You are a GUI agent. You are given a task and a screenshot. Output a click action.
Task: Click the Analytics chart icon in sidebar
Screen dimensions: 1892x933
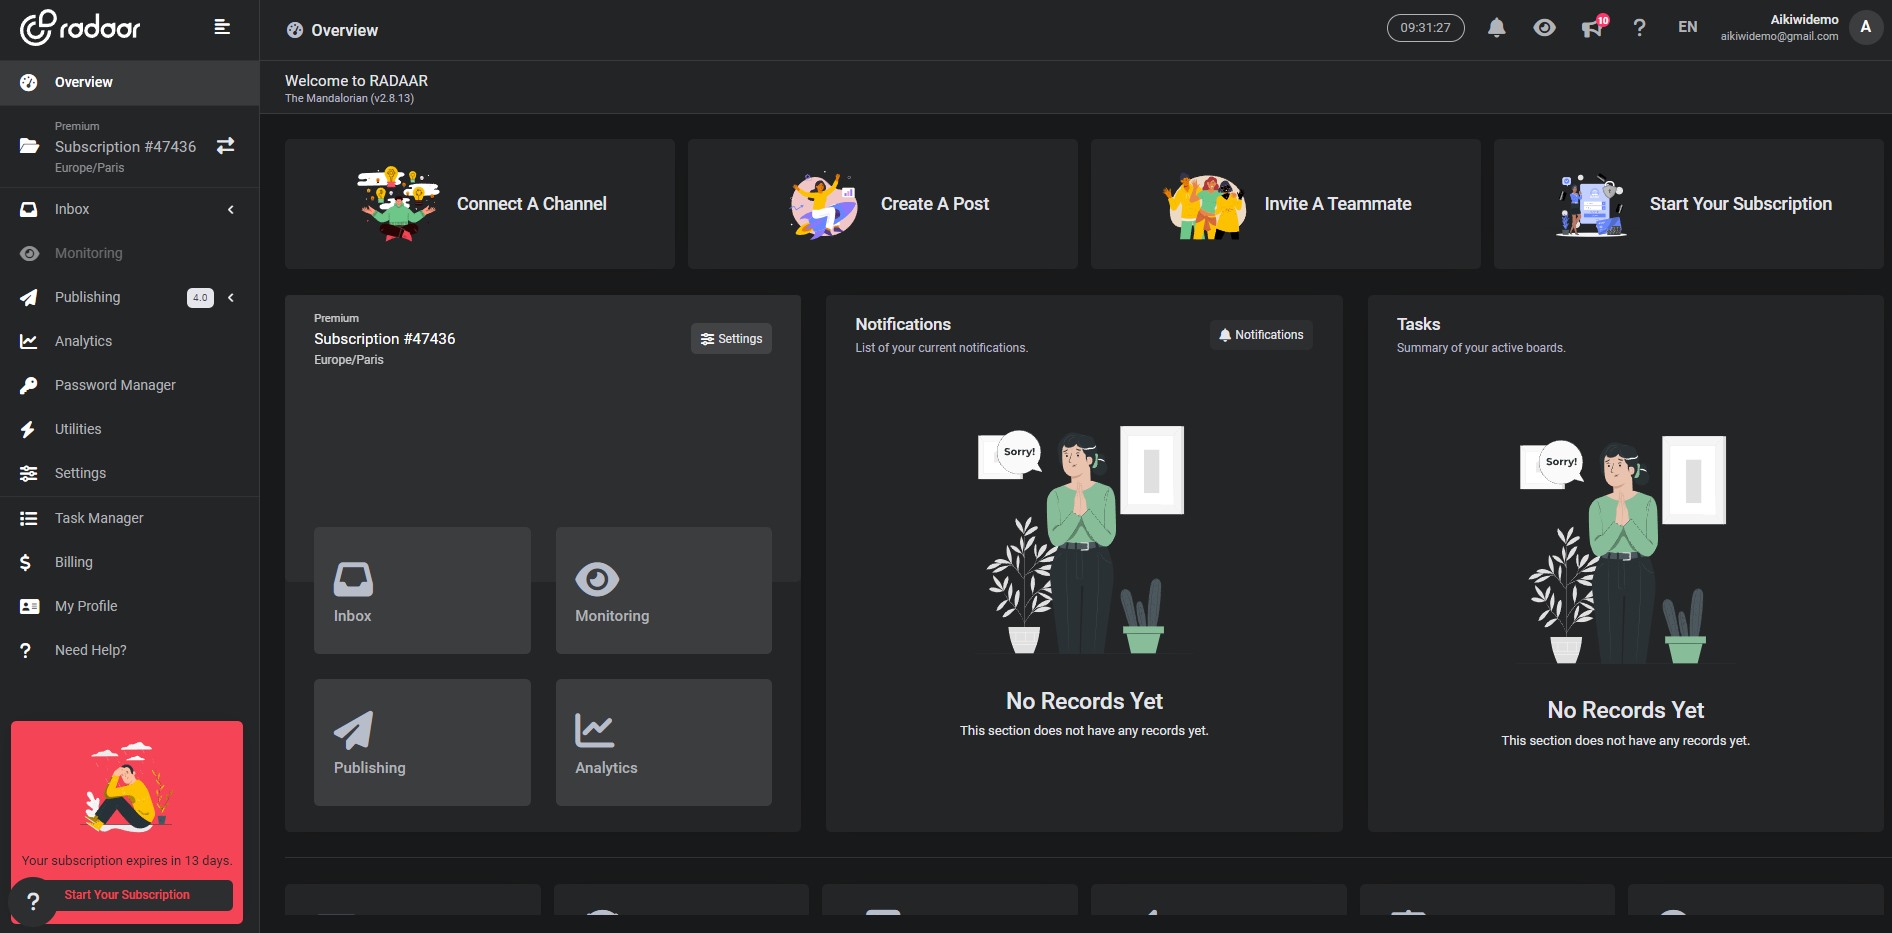coord(29,341)
